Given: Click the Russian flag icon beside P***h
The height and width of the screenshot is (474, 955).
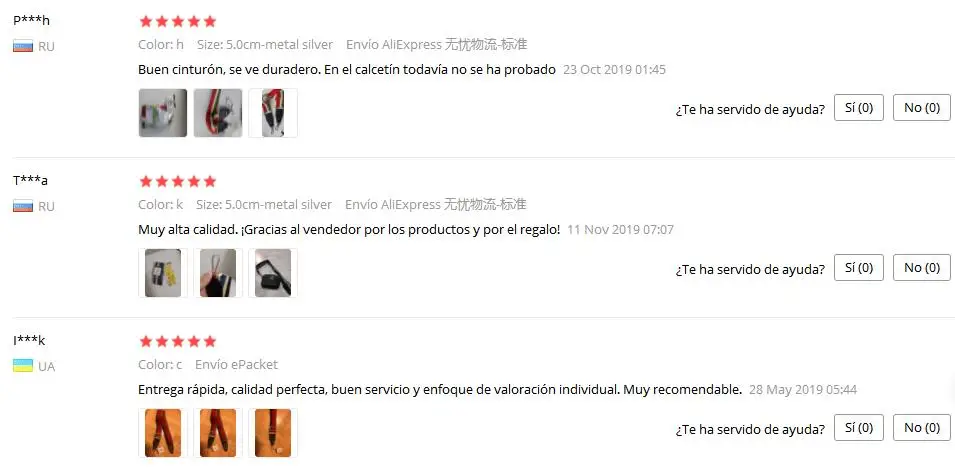Looking at the screenshot, I should [23, 46].
